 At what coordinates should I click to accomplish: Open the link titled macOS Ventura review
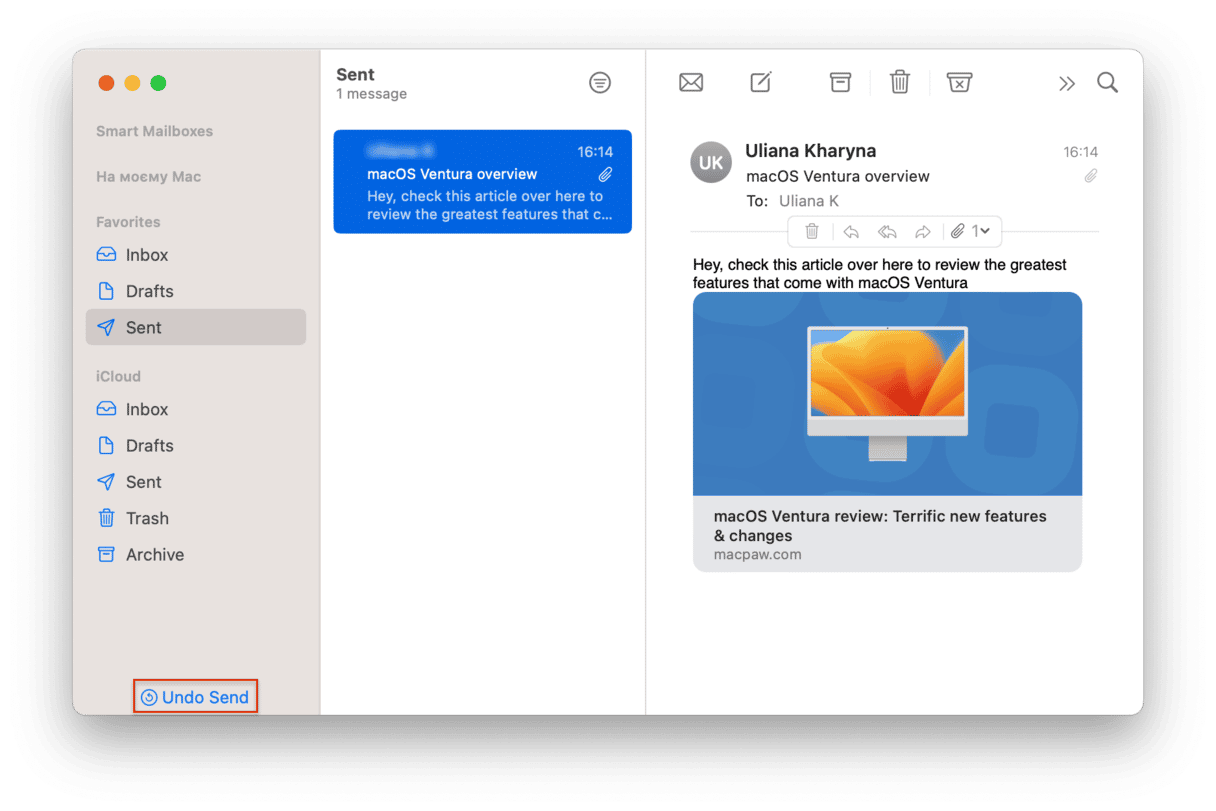pyautogui.click(x=880, y=526)
